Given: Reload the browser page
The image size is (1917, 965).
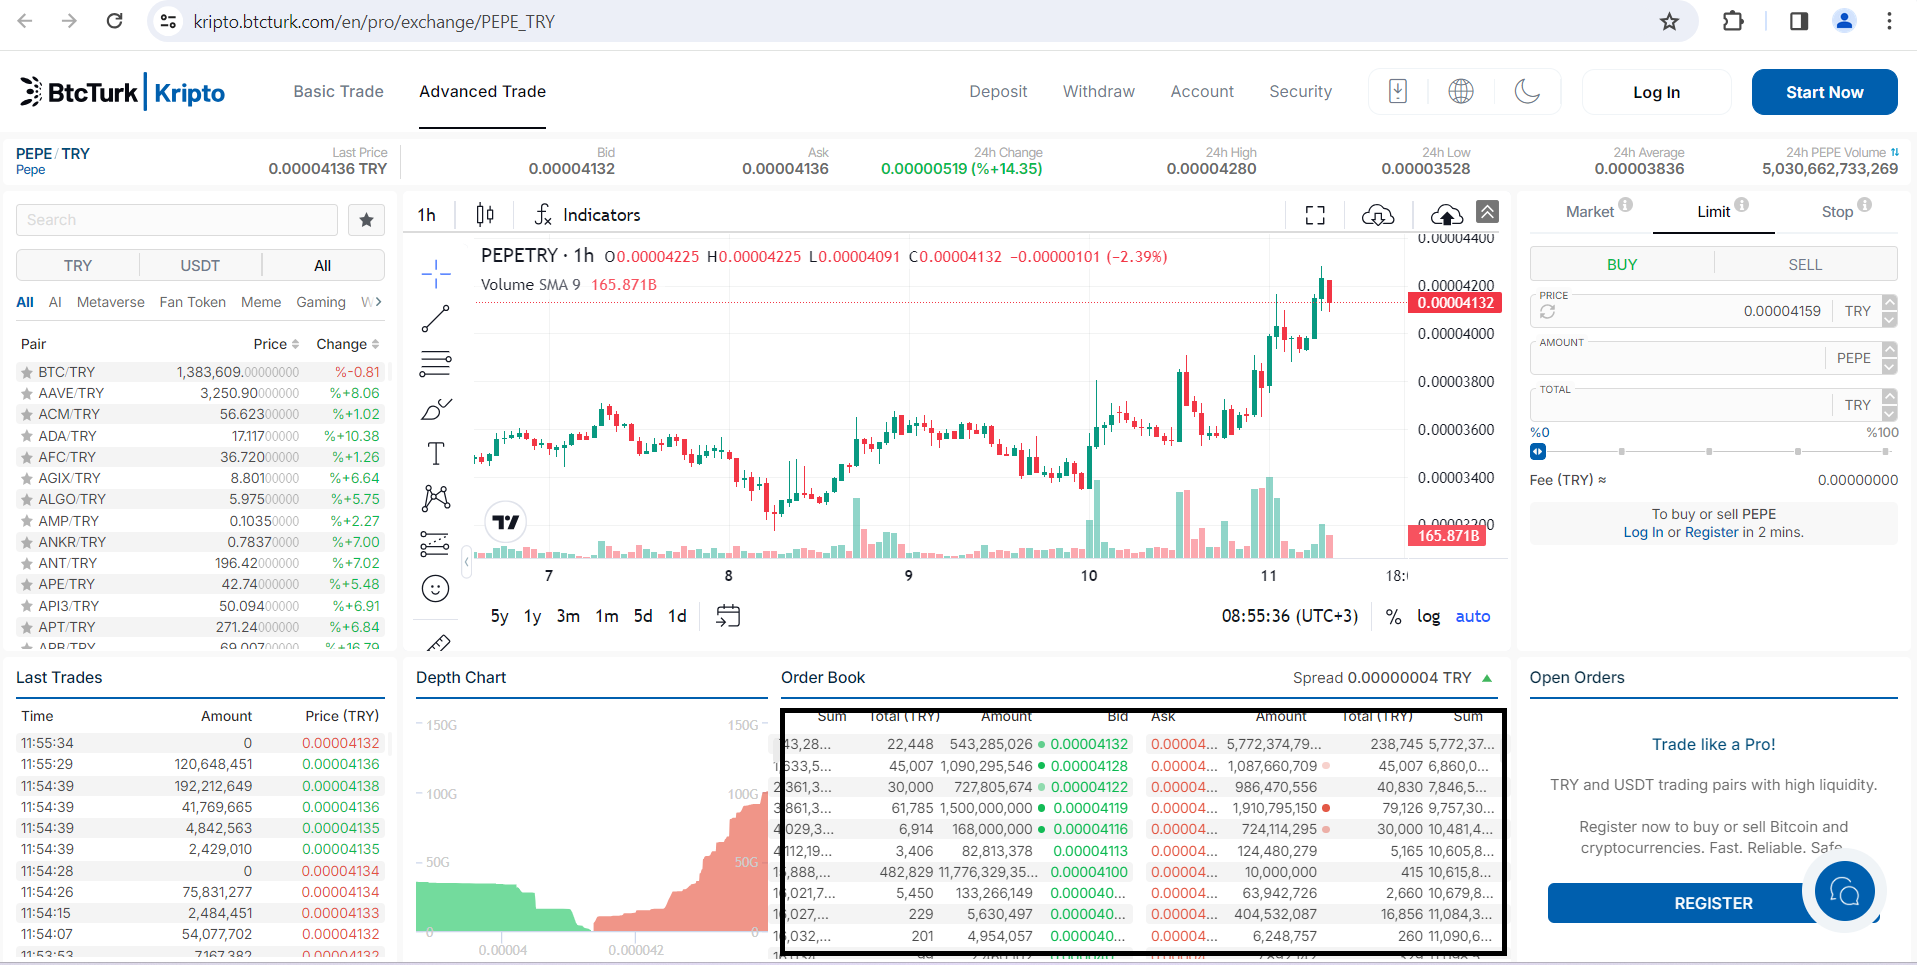Looking at the screenshot, I should pos(114,21).
